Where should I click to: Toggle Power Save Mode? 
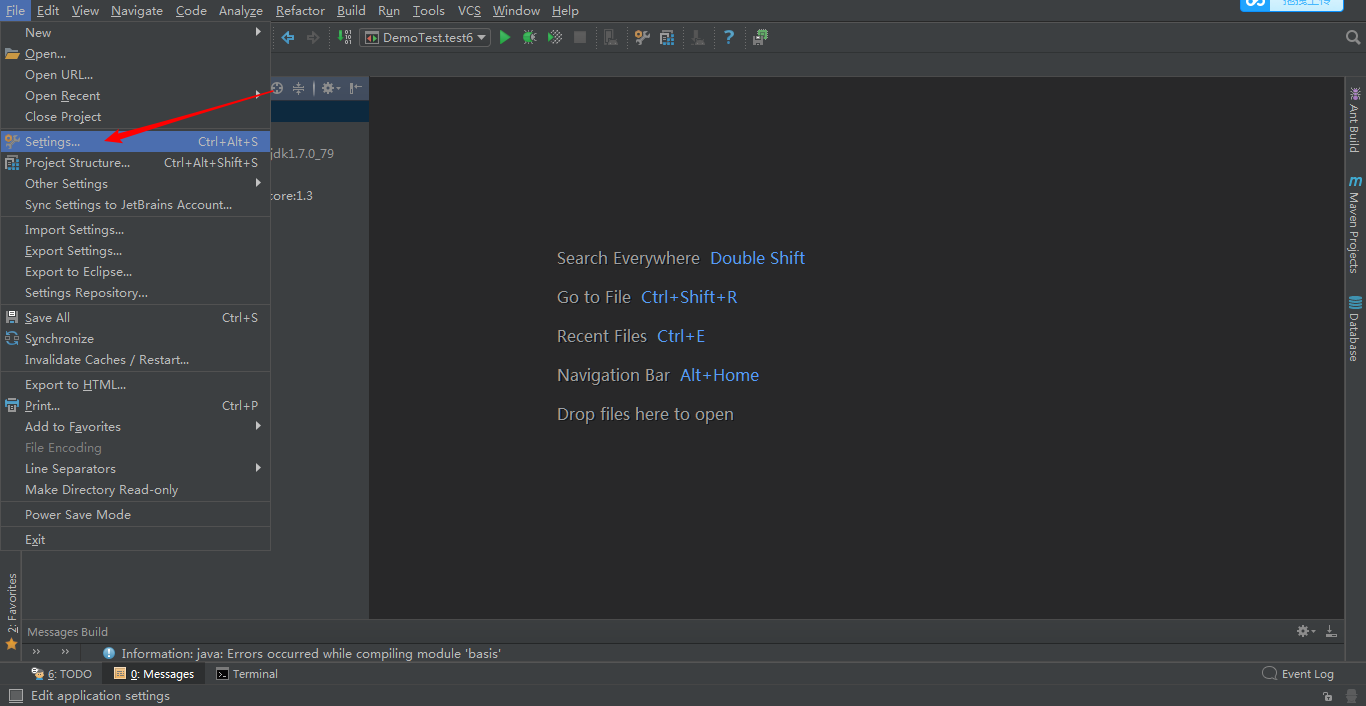78,514
